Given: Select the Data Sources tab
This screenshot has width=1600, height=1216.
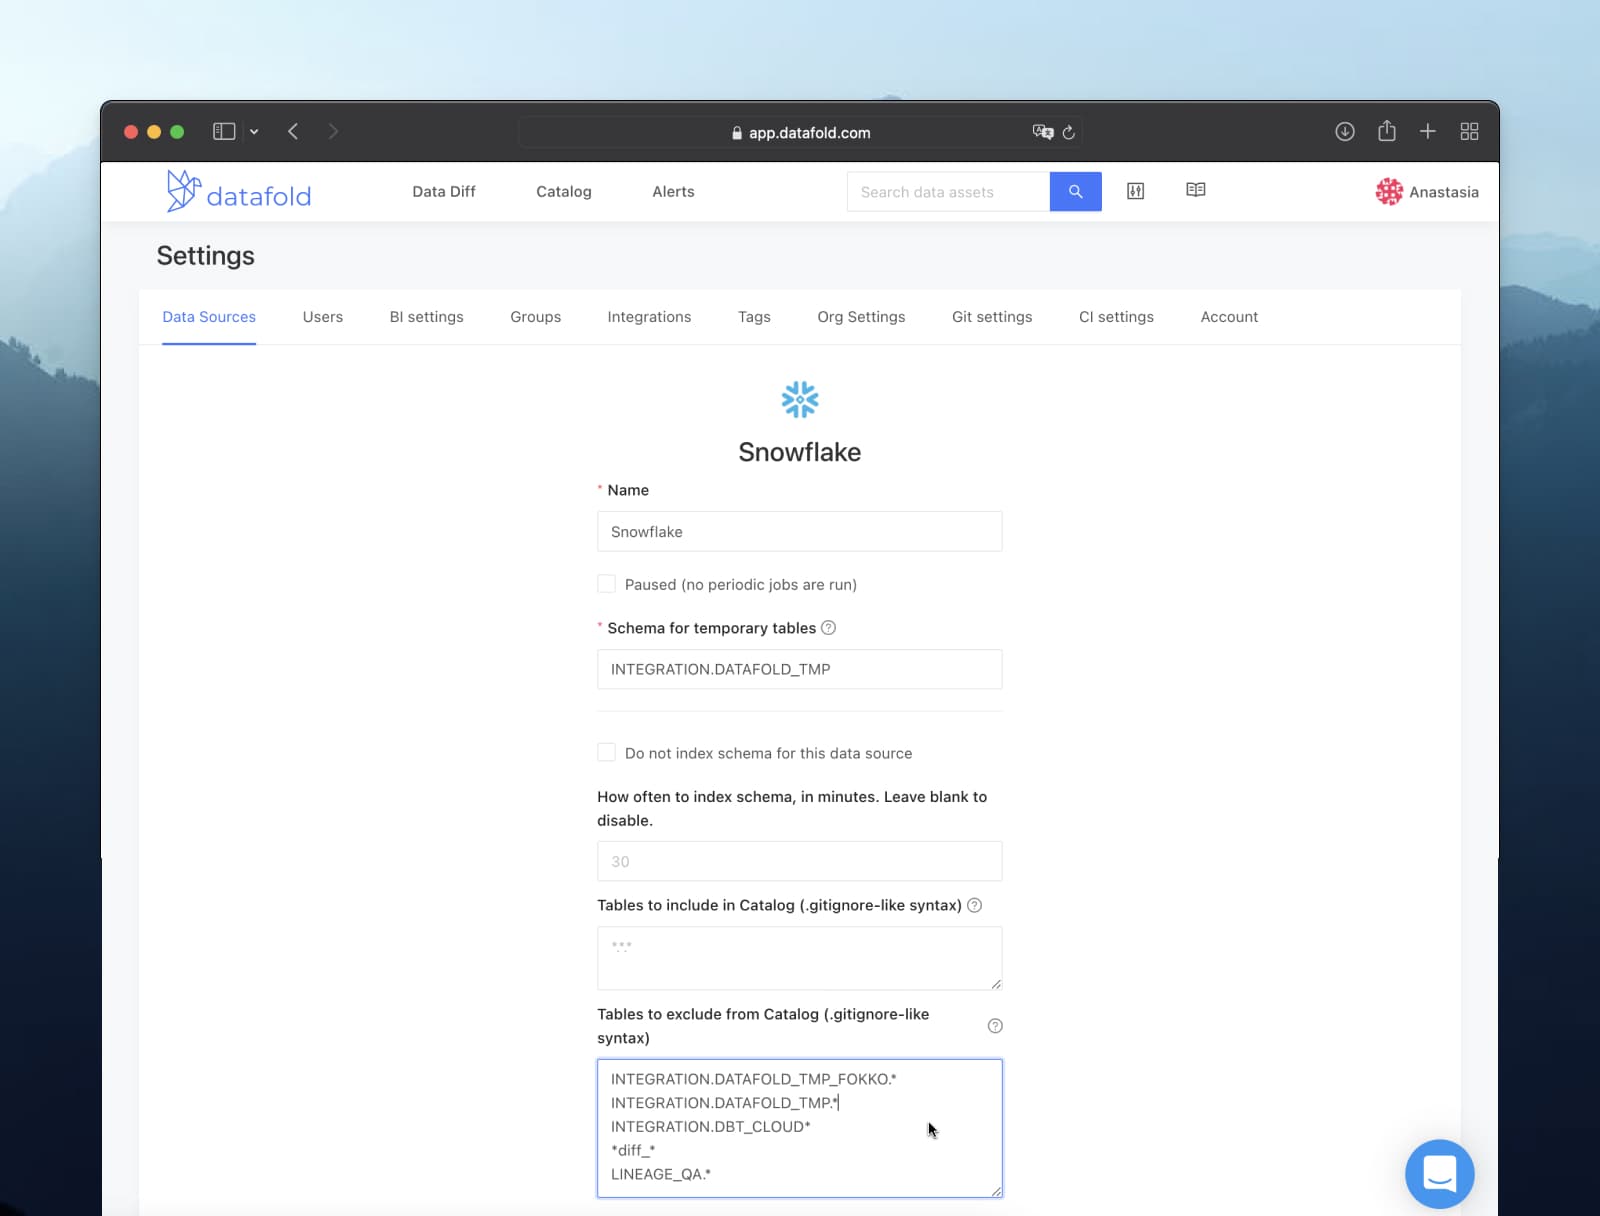Looking at the screenshot, I should pos(209,317).
